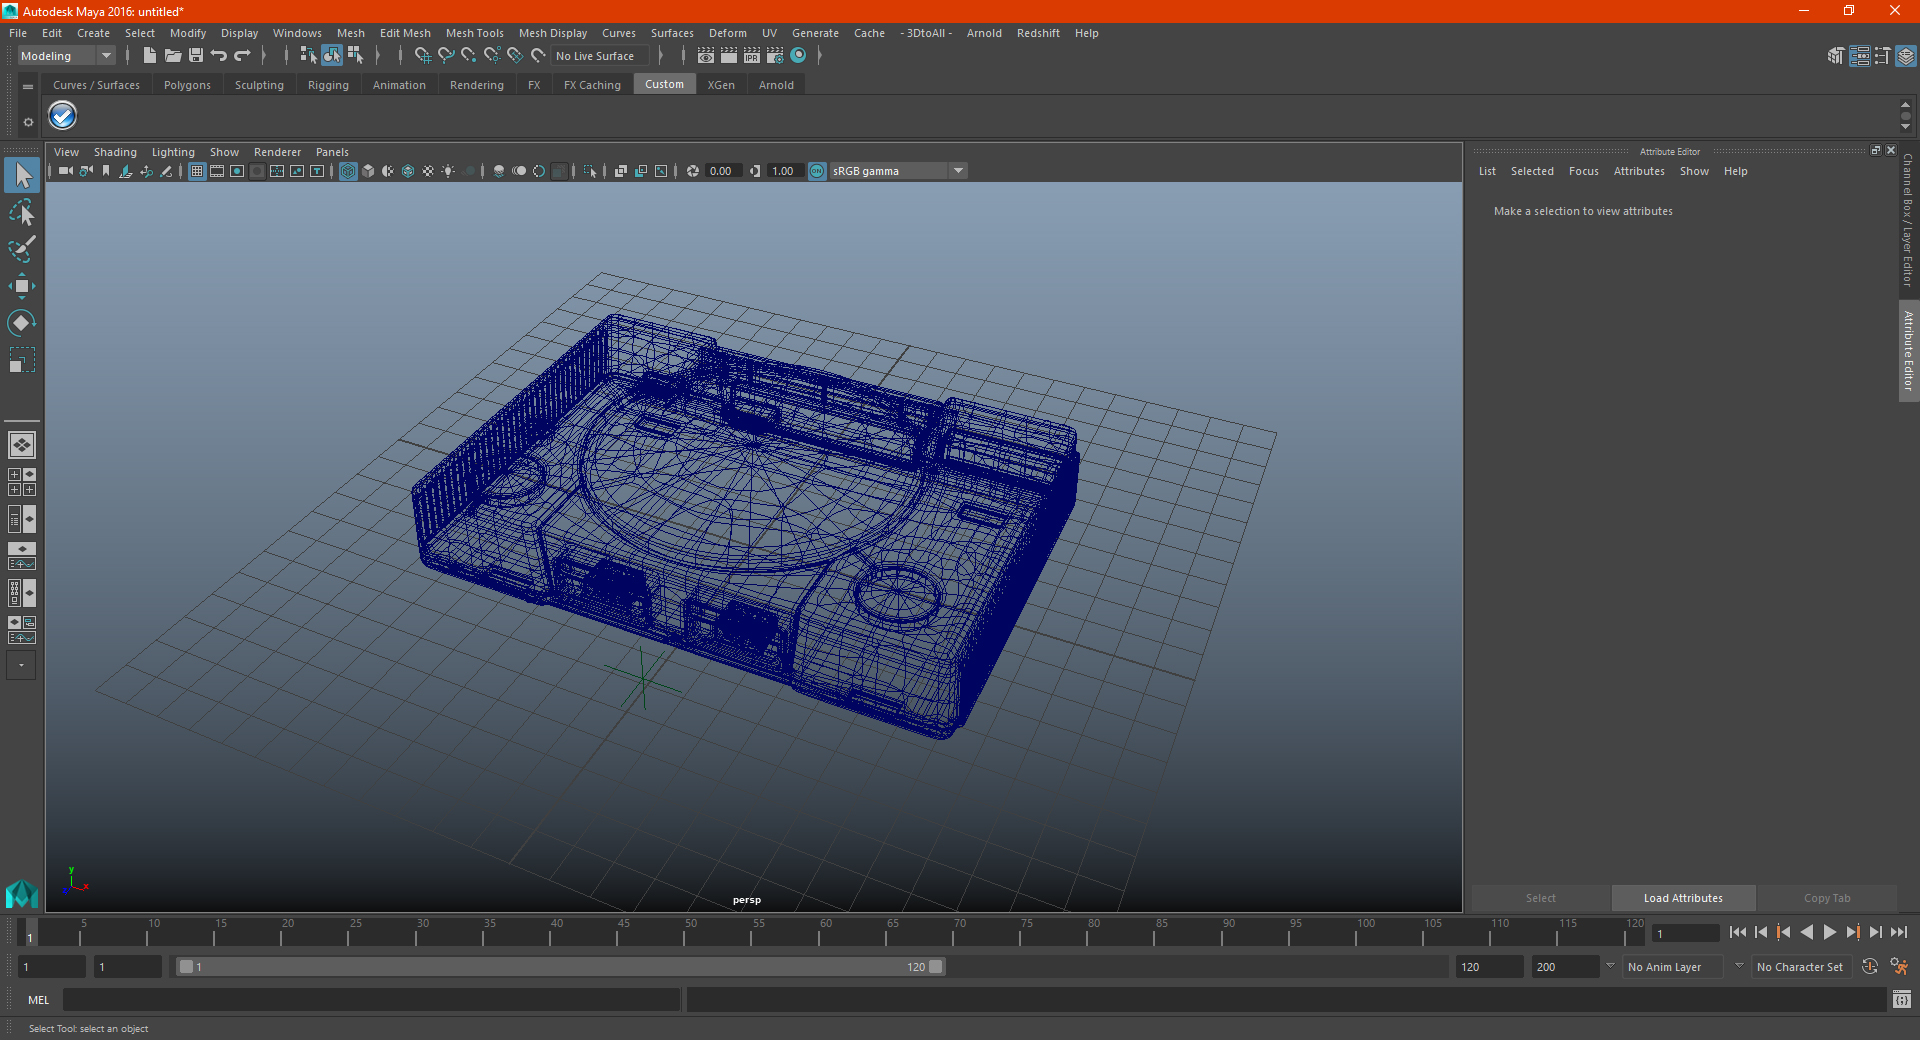Pick the Paint Selection tool
Viewport: 1920px width, 1040px height.
click(x=22, y=249)
